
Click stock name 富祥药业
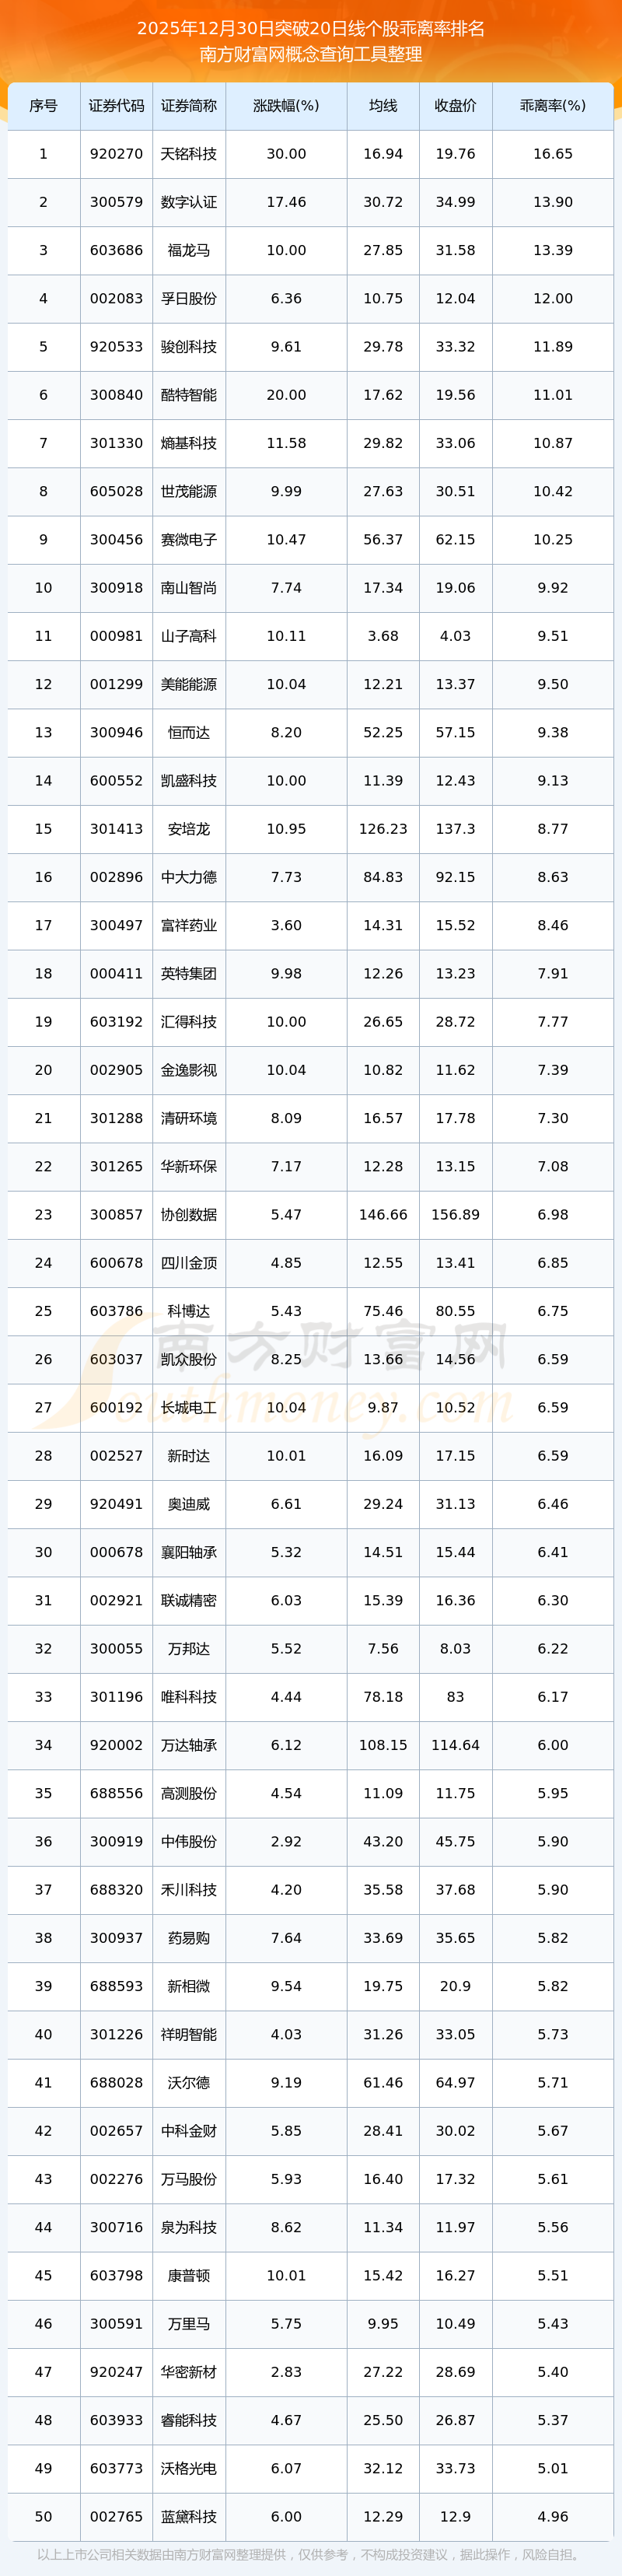point(189,925)
